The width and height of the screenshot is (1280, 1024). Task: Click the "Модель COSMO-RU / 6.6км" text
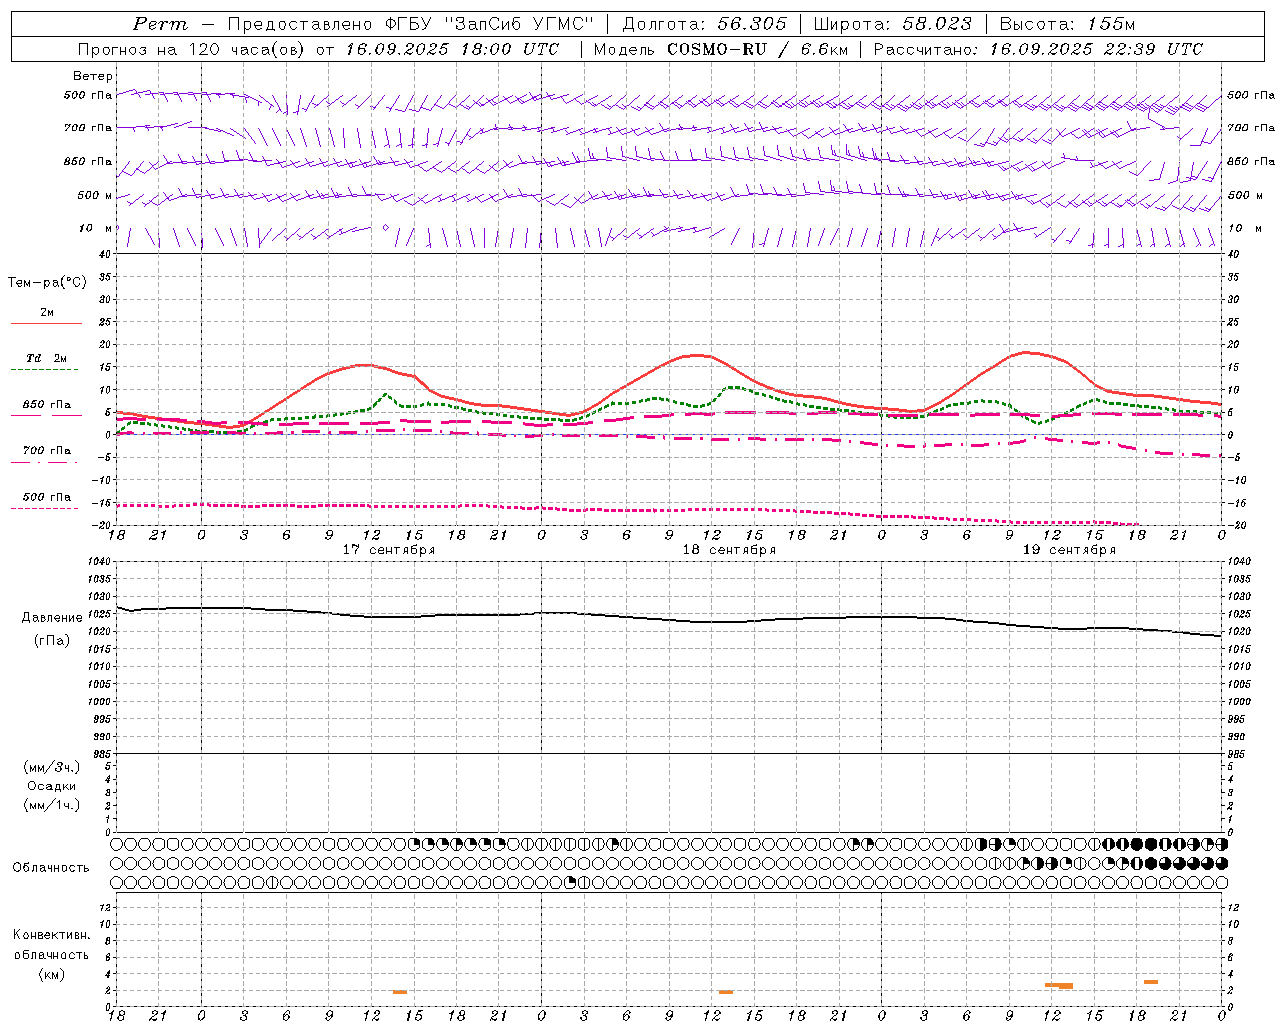pyautogui.click(x=721, y=49)
